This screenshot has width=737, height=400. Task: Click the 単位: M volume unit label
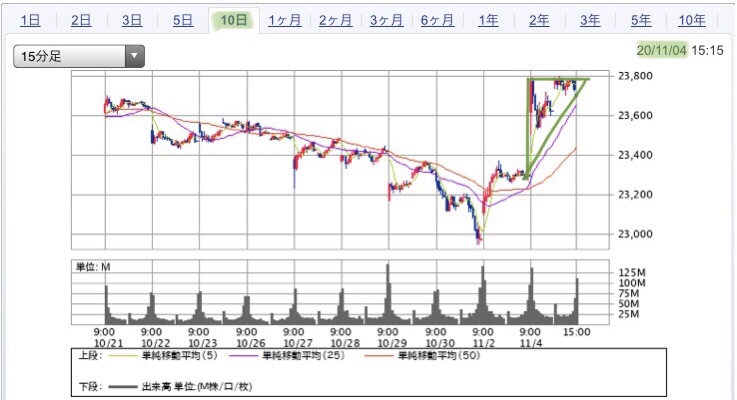(93, 267)
